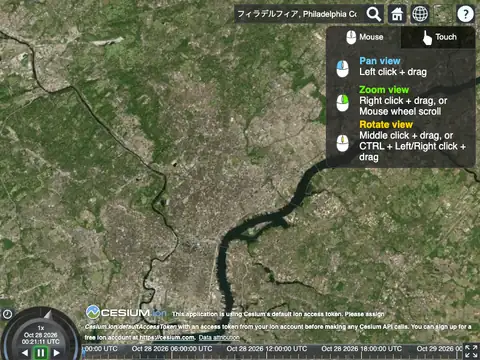Click the Zoom view mouse icon
This screenshot has height=360, width=480.
(342, 103)
